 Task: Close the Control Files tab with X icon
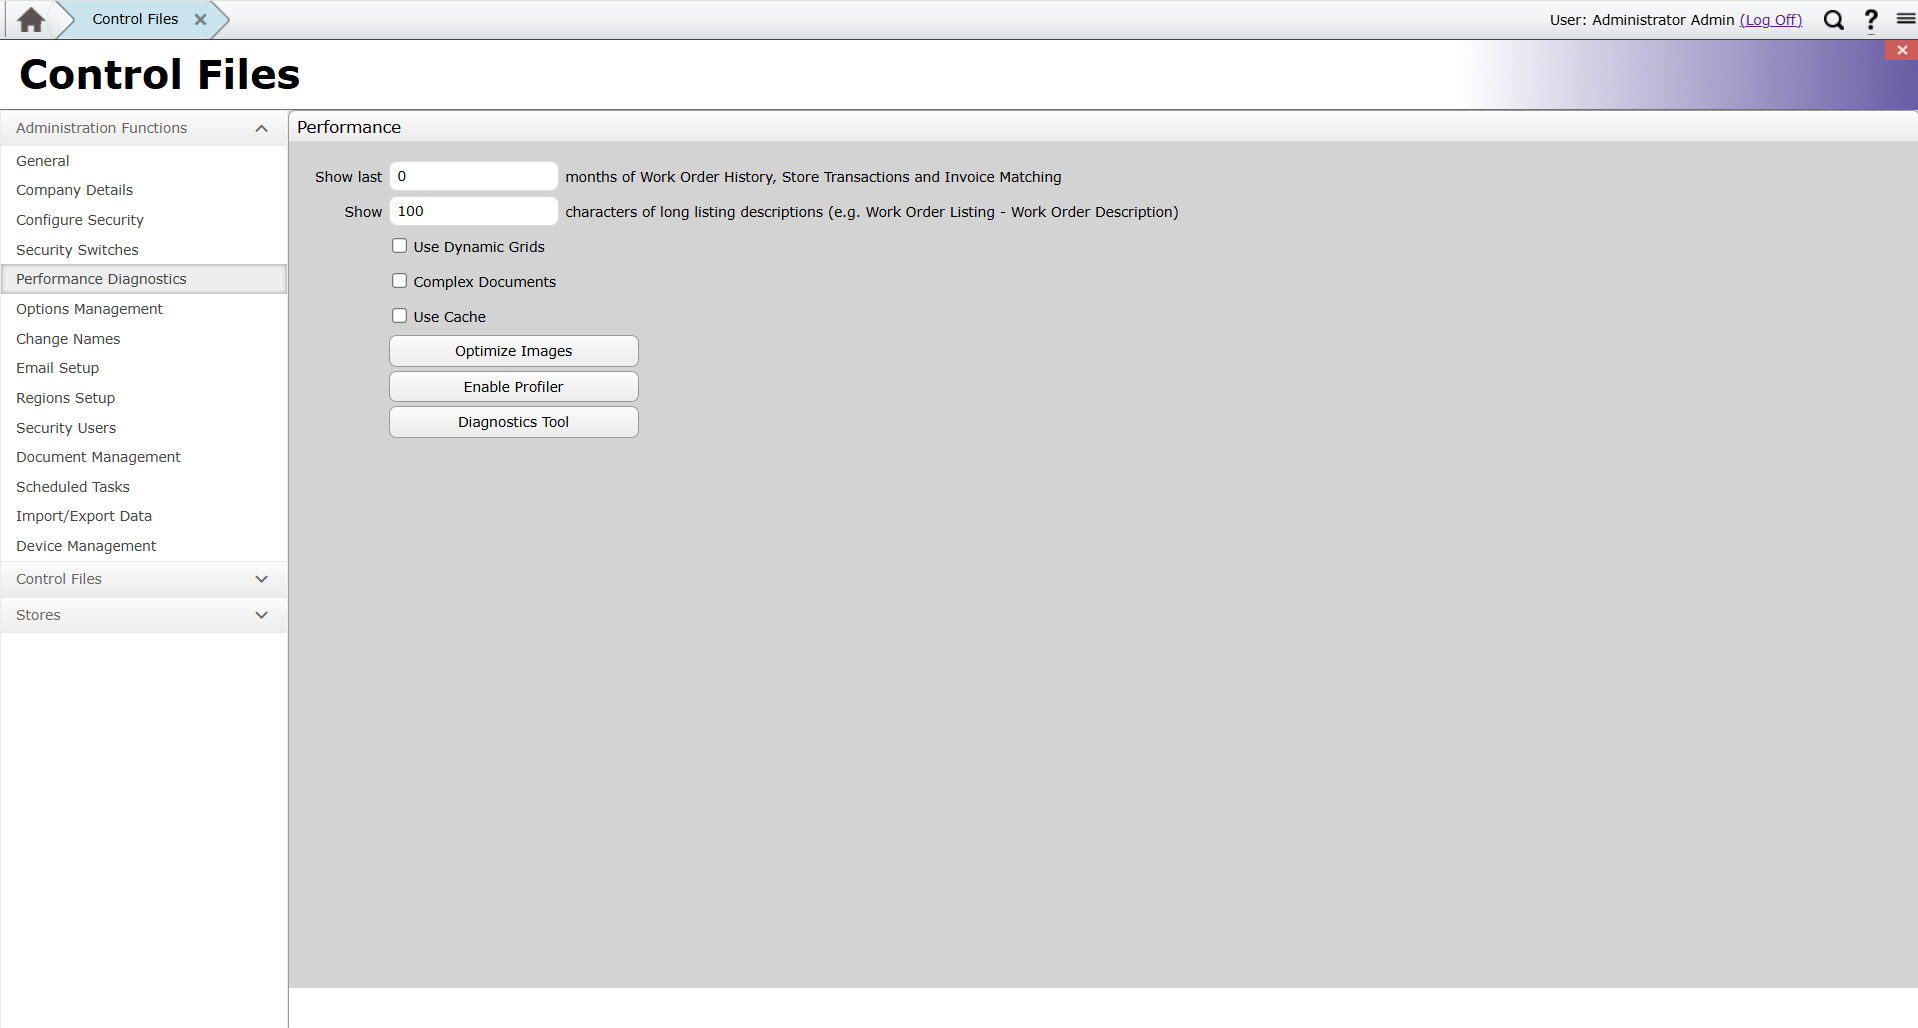pyautogui.click(x=200, y=20)
